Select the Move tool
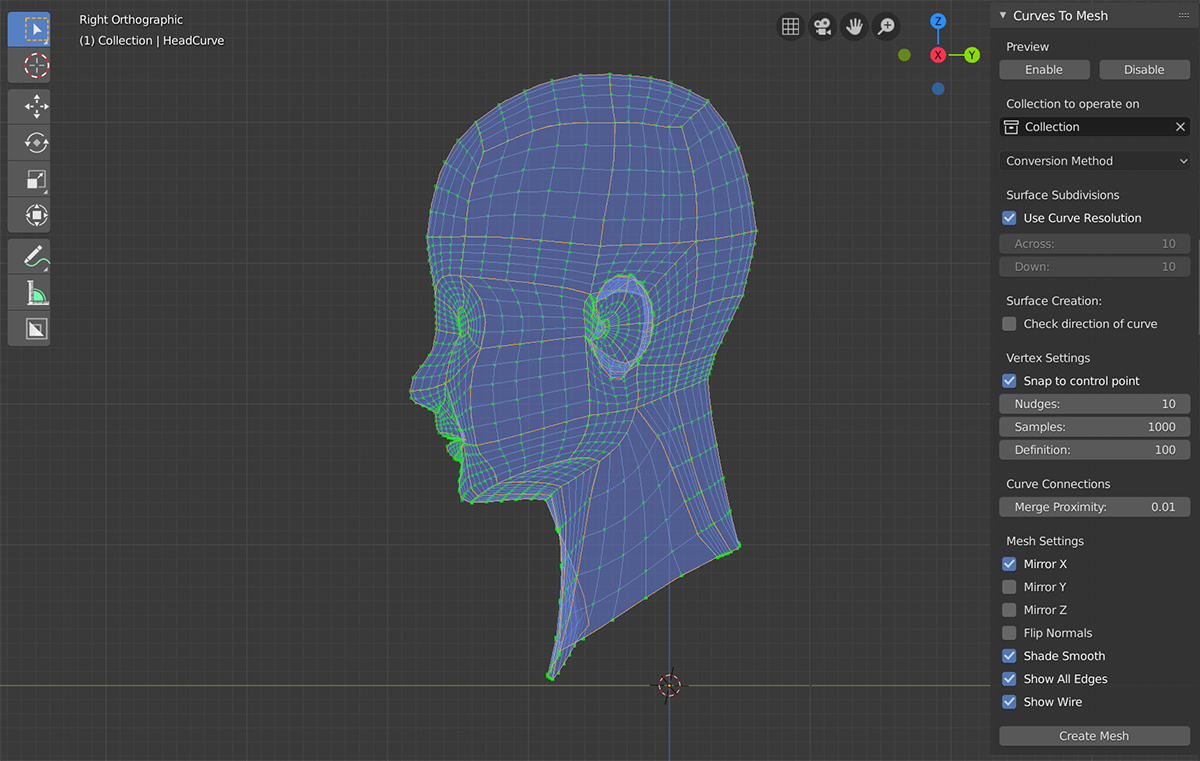Viewport: 1200px width, 761px height. [36, 106]
